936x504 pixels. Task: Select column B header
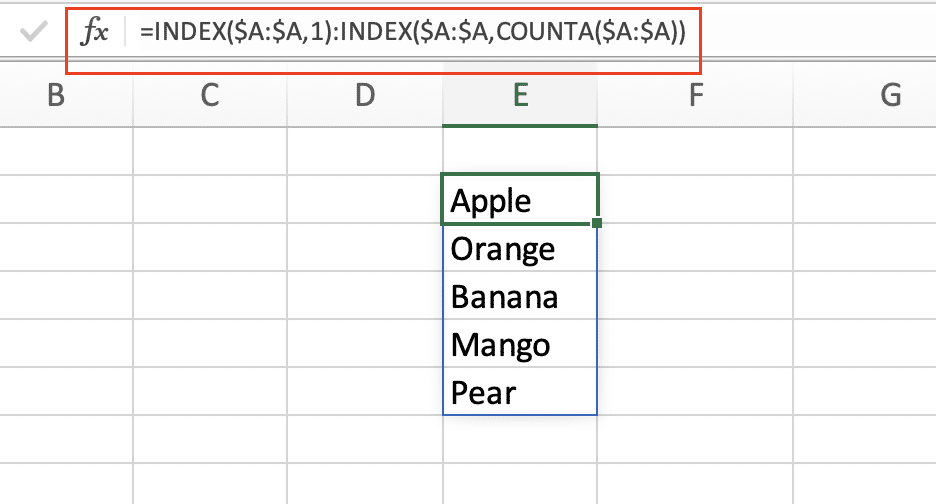pyautogui.click(x=56, y=96)
